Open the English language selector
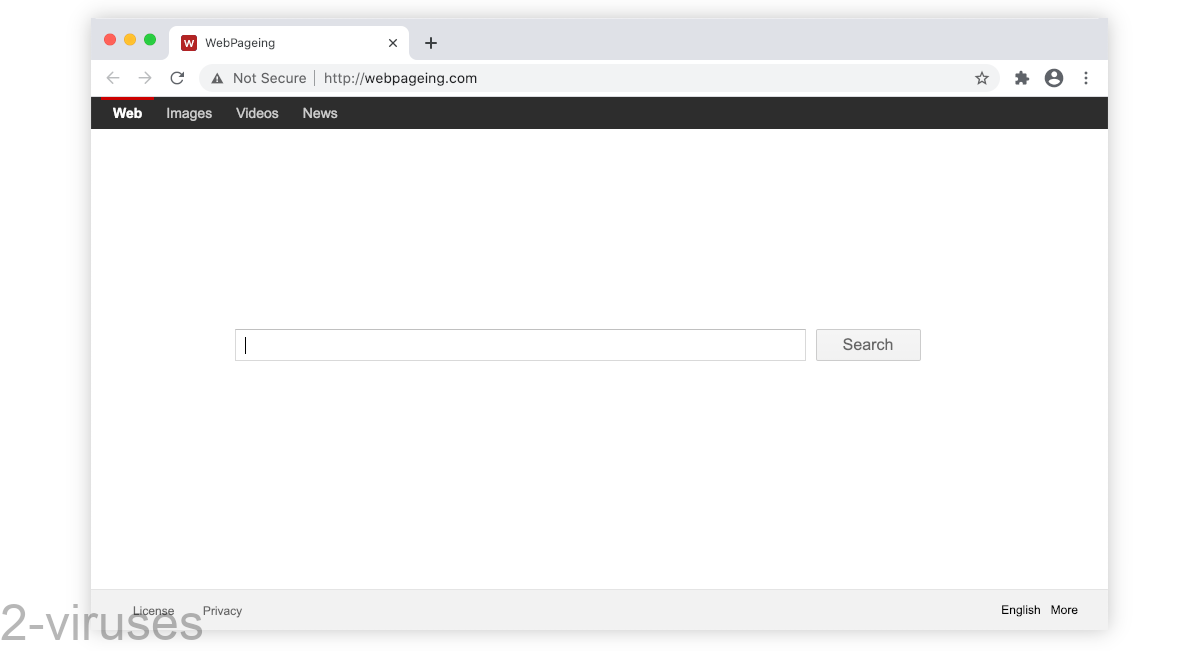 coord(1020,610)
